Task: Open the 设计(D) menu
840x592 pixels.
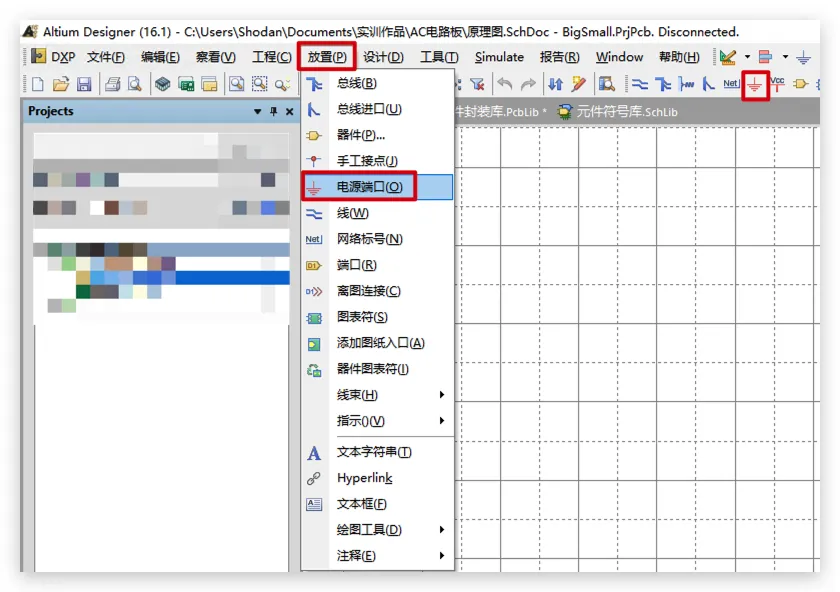Action: pyautogui.click(x=383, y=57)
